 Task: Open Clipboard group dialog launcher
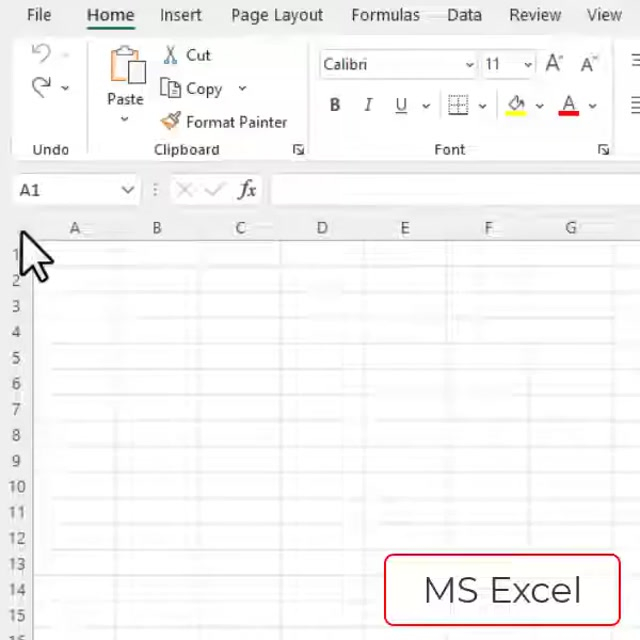pos(298,150)
